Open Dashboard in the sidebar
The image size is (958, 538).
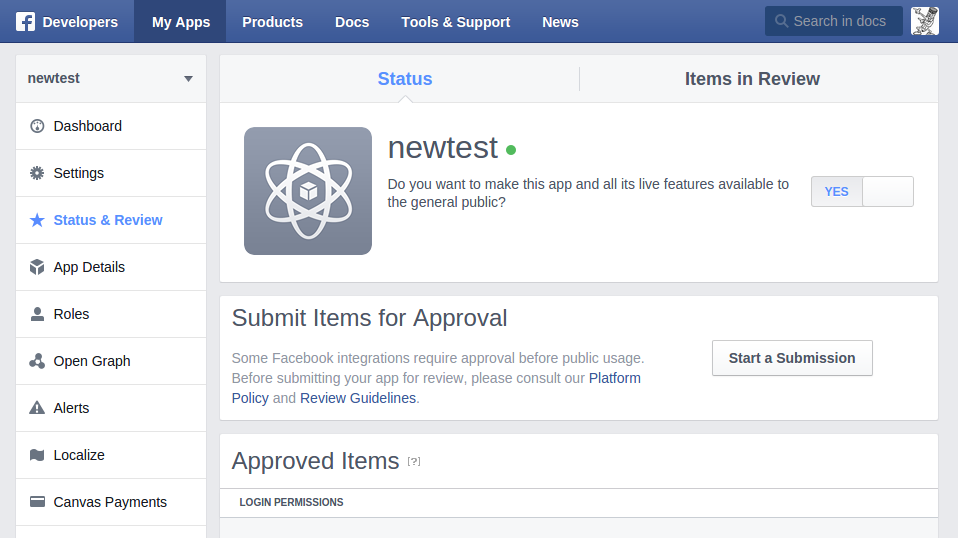111,126
